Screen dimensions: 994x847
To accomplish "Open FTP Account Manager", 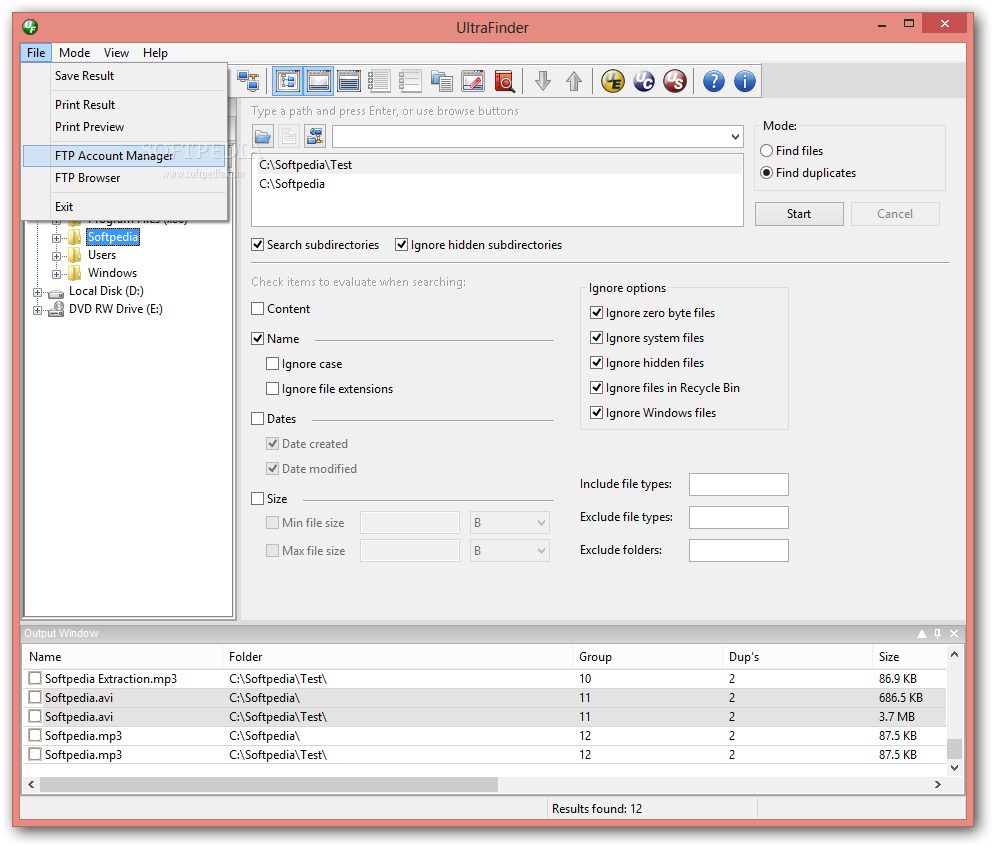I will [125, 156].
